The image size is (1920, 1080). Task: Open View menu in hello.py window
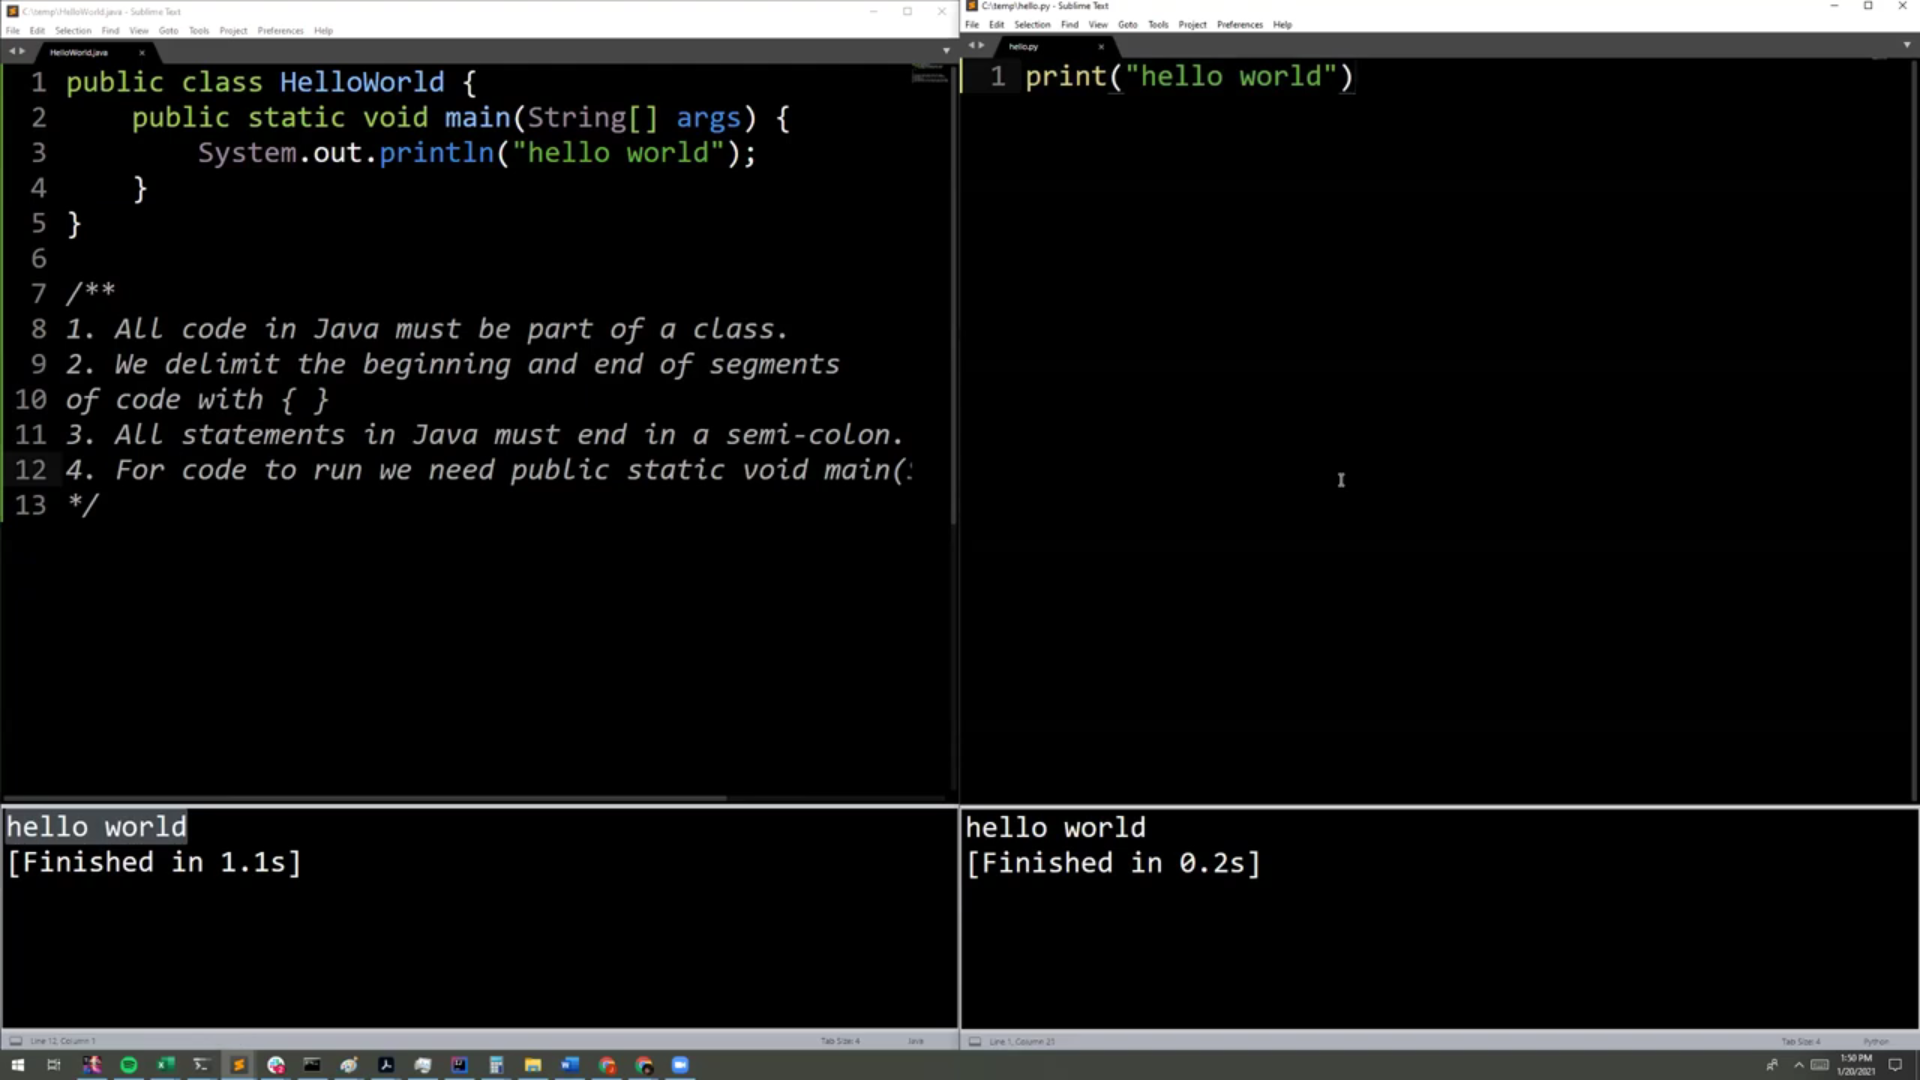click(1098, 25)
